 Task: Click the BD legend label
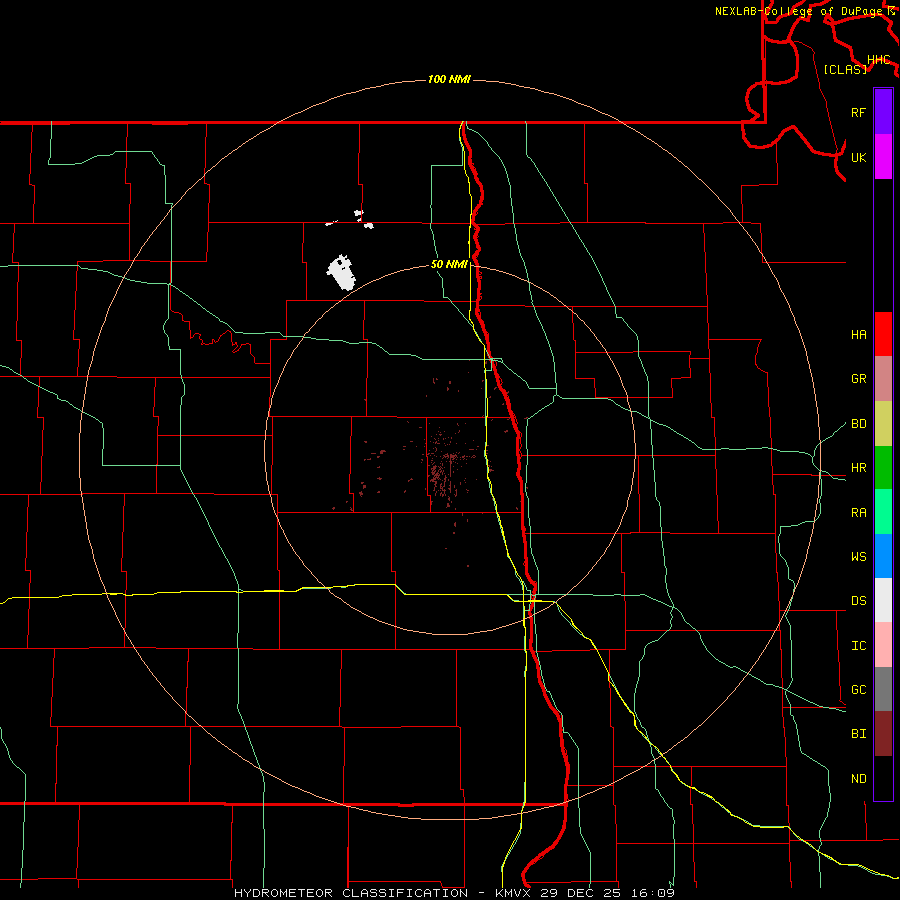coord(858,424)
